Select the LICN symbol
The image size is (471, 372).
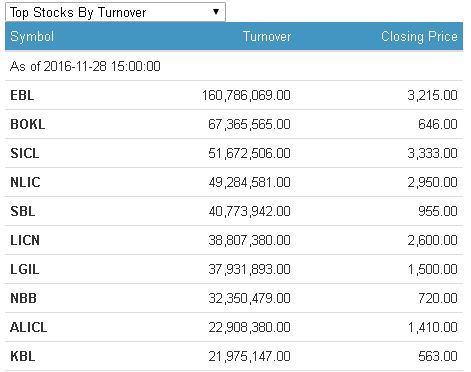tap(25, 240)
